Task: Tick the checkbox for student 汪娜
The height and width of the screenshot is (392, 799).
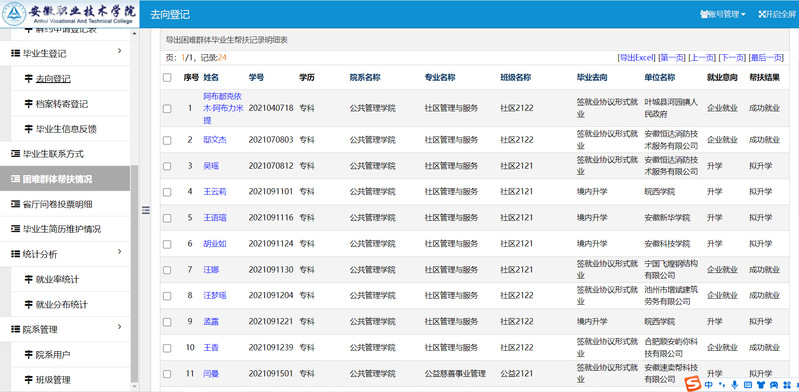Action: coord(167,270)
